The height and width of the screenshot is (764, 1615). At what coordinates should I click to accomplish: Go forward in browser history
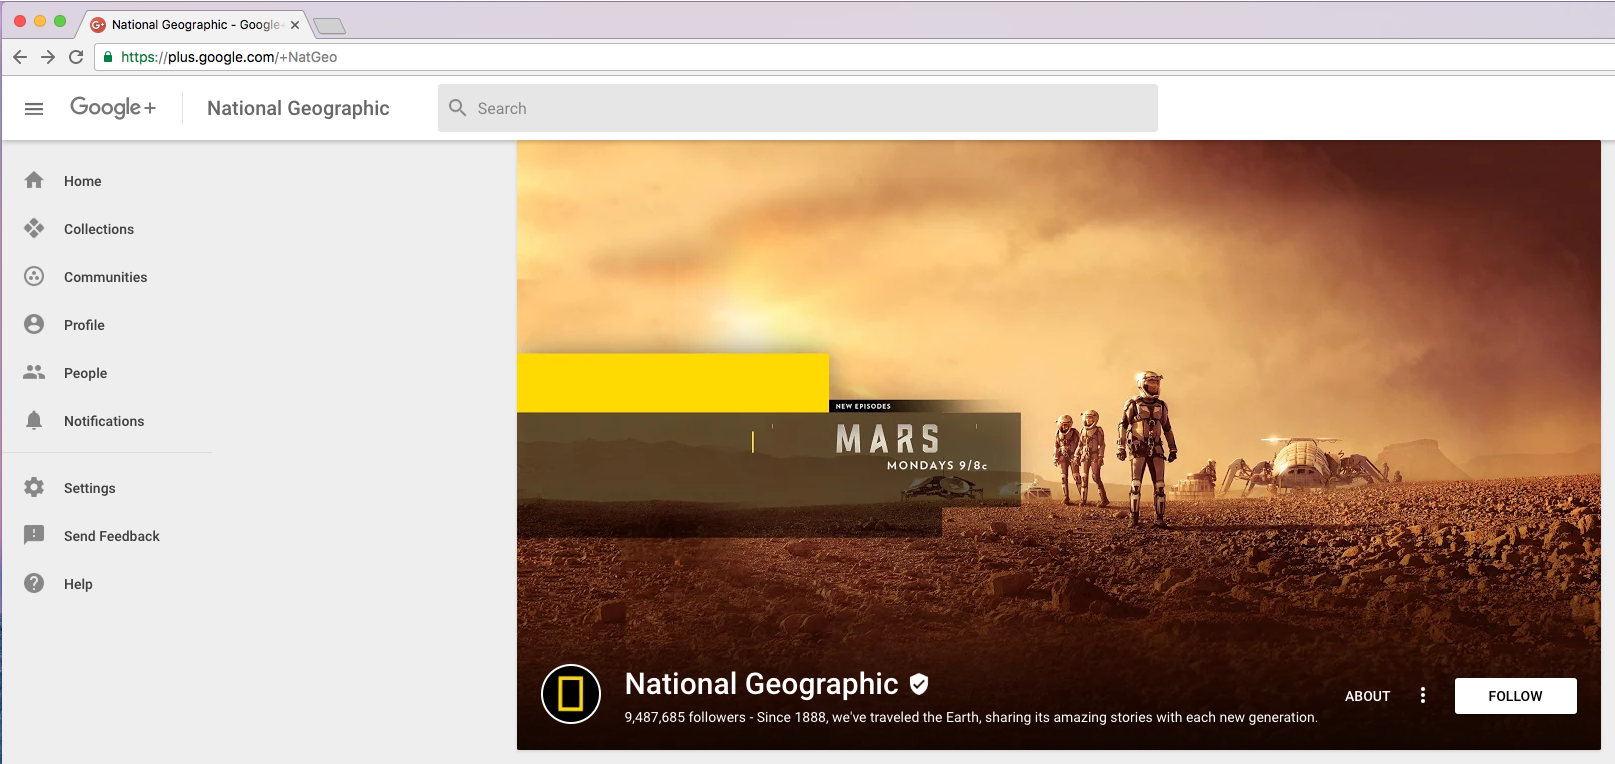pos(48,57)
